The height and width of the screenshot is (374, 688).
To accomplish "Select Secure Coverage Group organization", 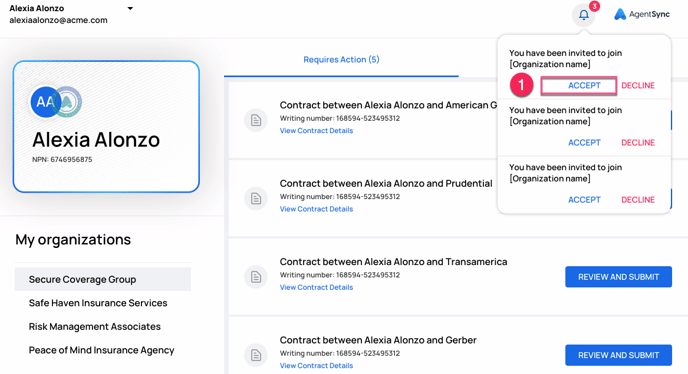I will click(x=103, y=279).
